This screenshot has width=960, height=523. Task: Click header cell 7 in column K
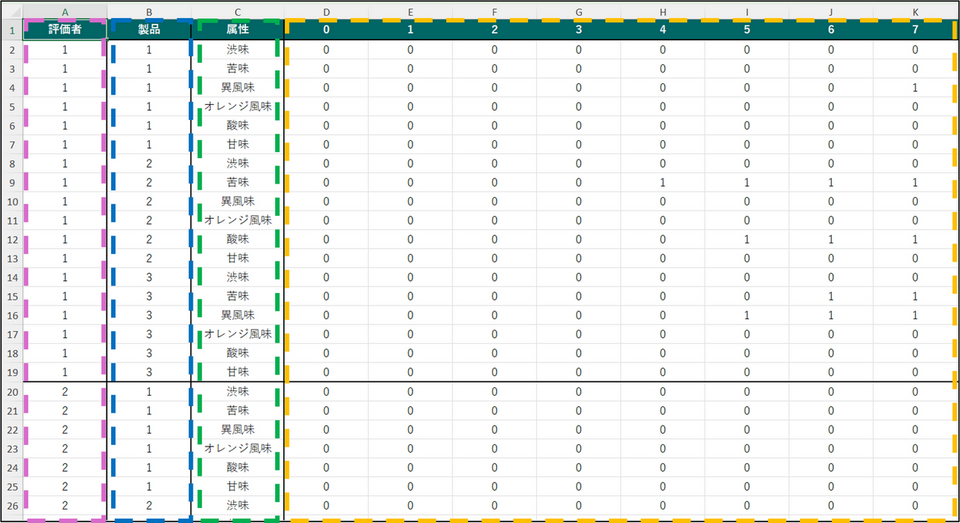915,29
